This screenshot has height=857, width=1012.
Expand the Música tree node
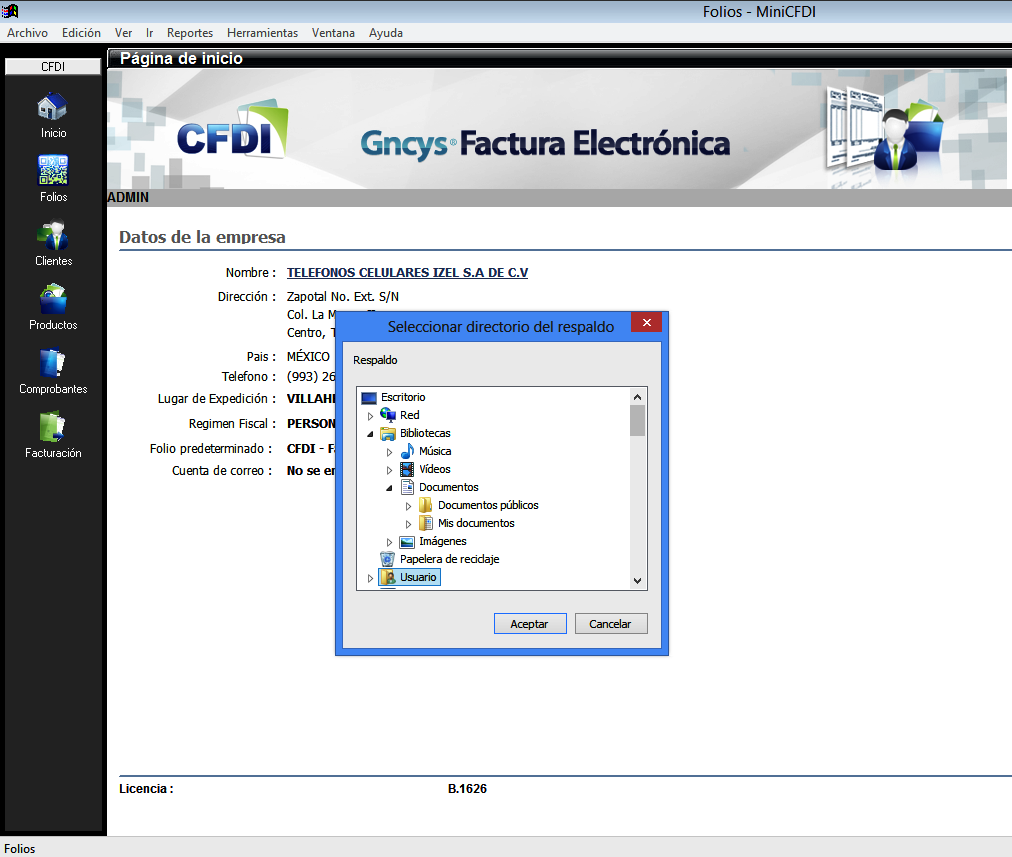pos(389,452)
